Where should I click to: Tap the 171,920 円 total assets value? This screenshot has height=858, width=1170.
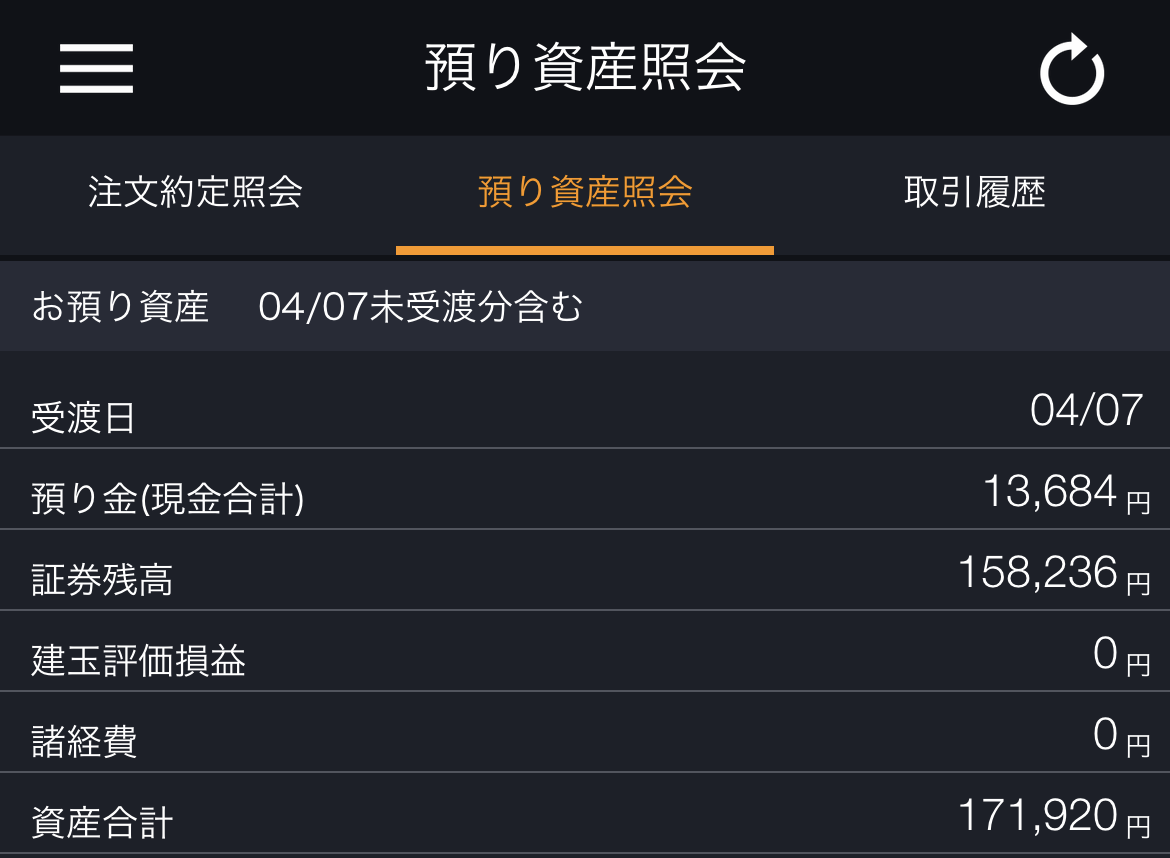tap(1054, 816)
